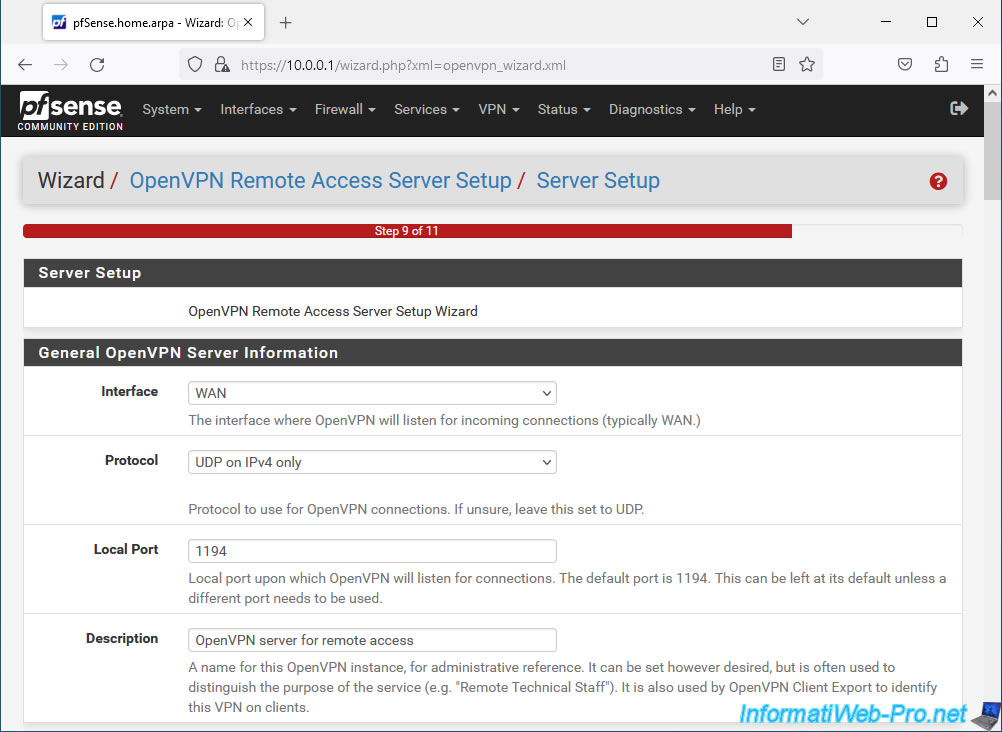Viewport: 1002px width, 732px height.
Task: Bookmark this page with the star icon
Action: click(807, 64)
